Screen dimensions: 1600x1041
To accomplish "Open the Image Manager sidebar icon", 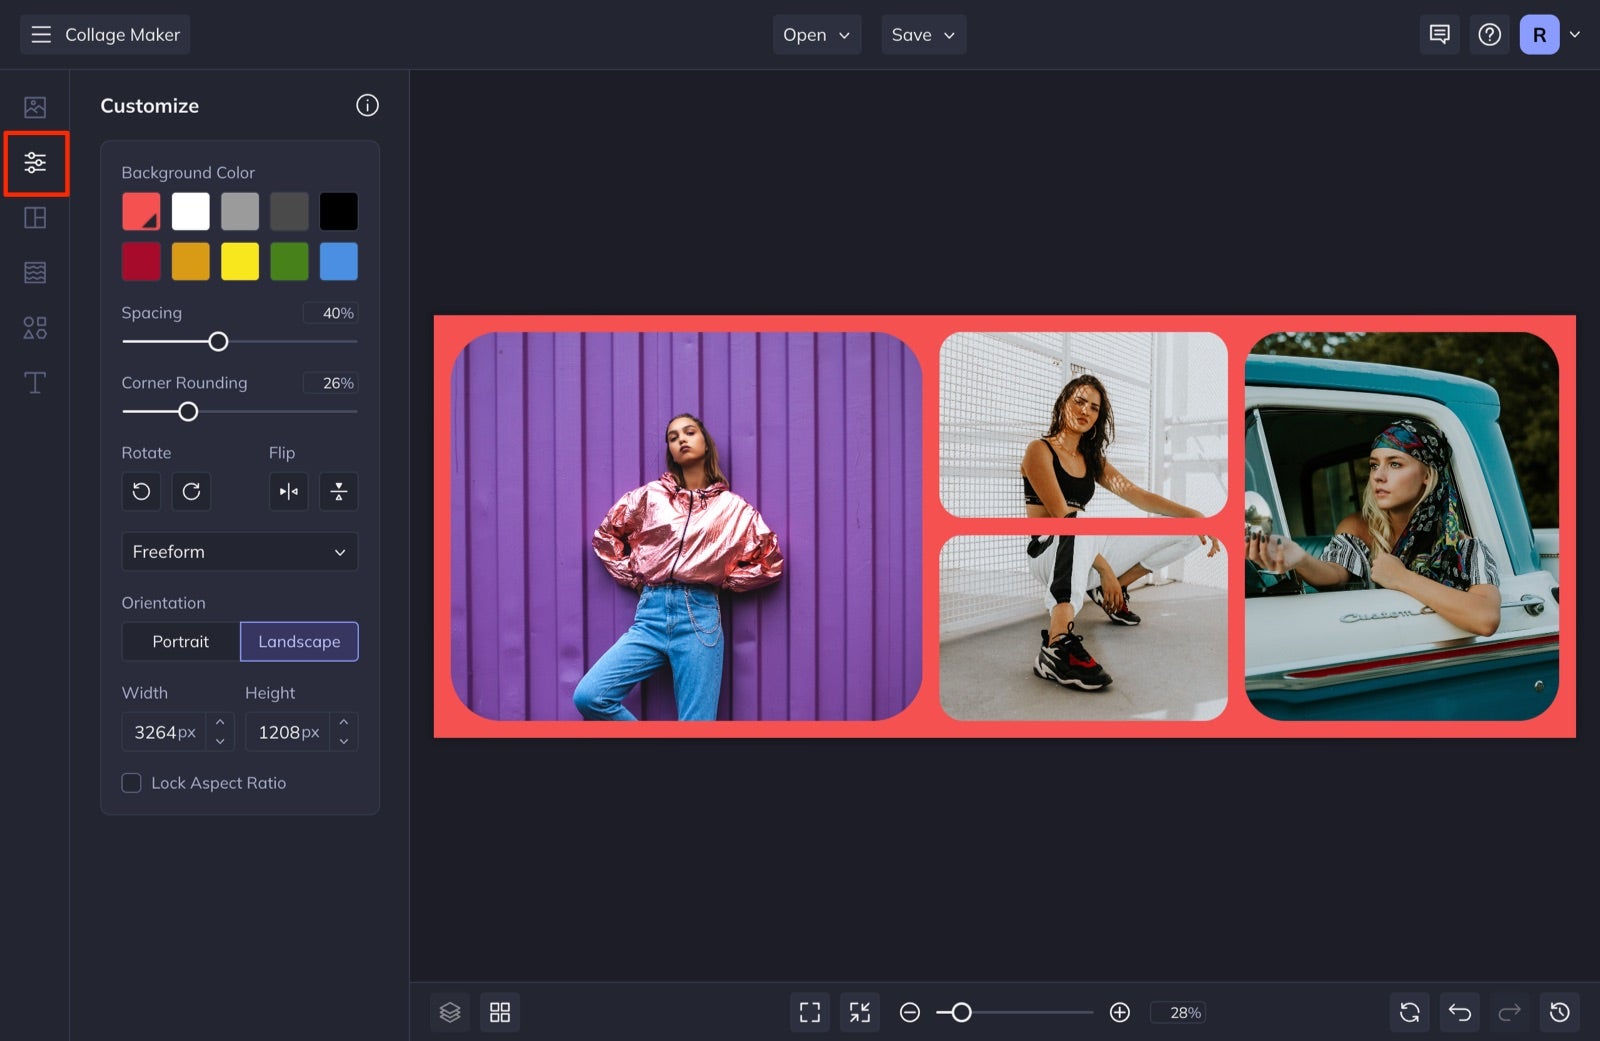I will [x=35, y=107].
